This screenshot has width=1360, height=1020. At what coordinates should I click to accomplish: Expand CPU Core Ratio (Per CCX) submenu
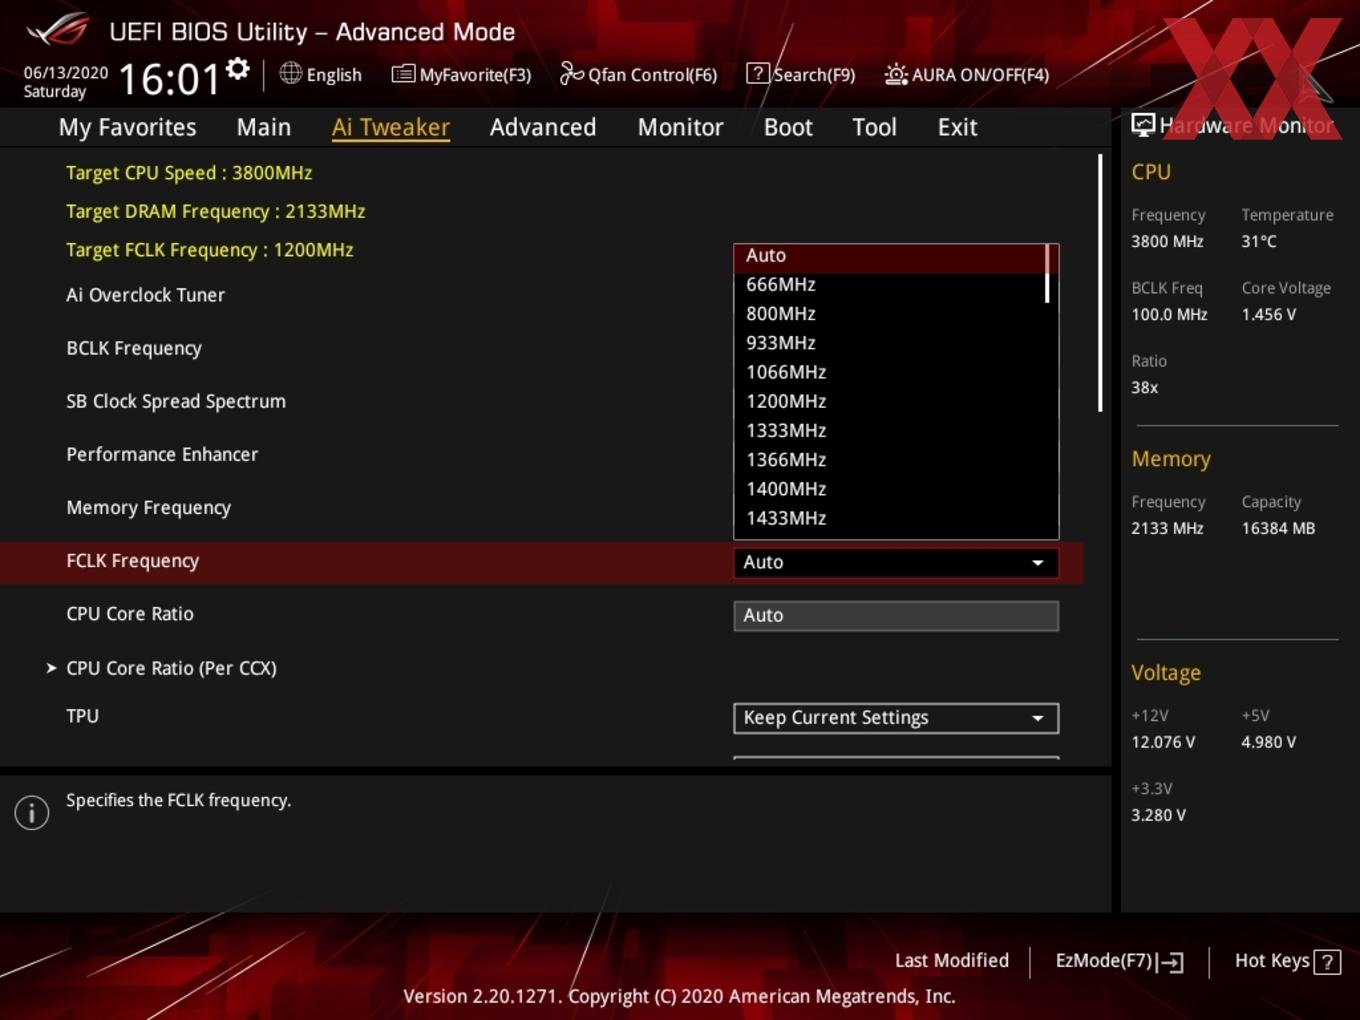(171, 668)
